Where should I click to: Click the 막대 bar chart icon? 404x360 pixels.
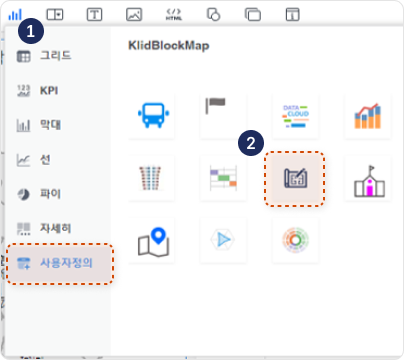[23, 125]
